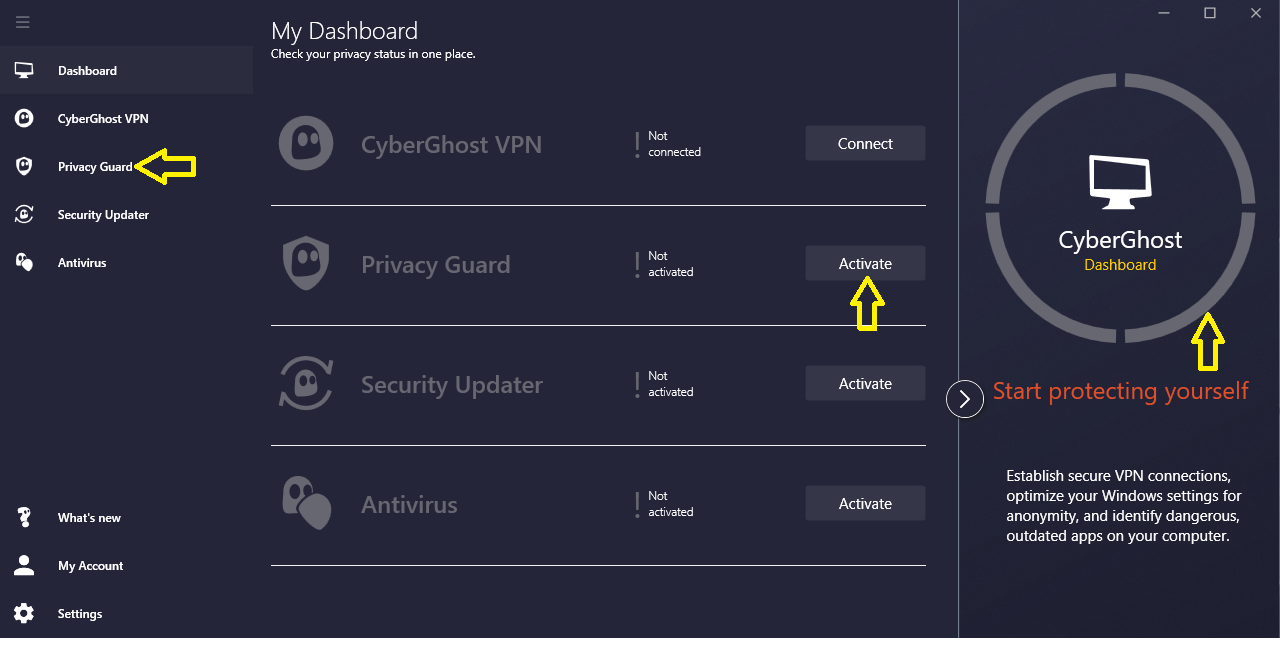Viewport: 1280px width, 652px height.
Task: Click the large Security Updater logo
Action: (306, 384)
